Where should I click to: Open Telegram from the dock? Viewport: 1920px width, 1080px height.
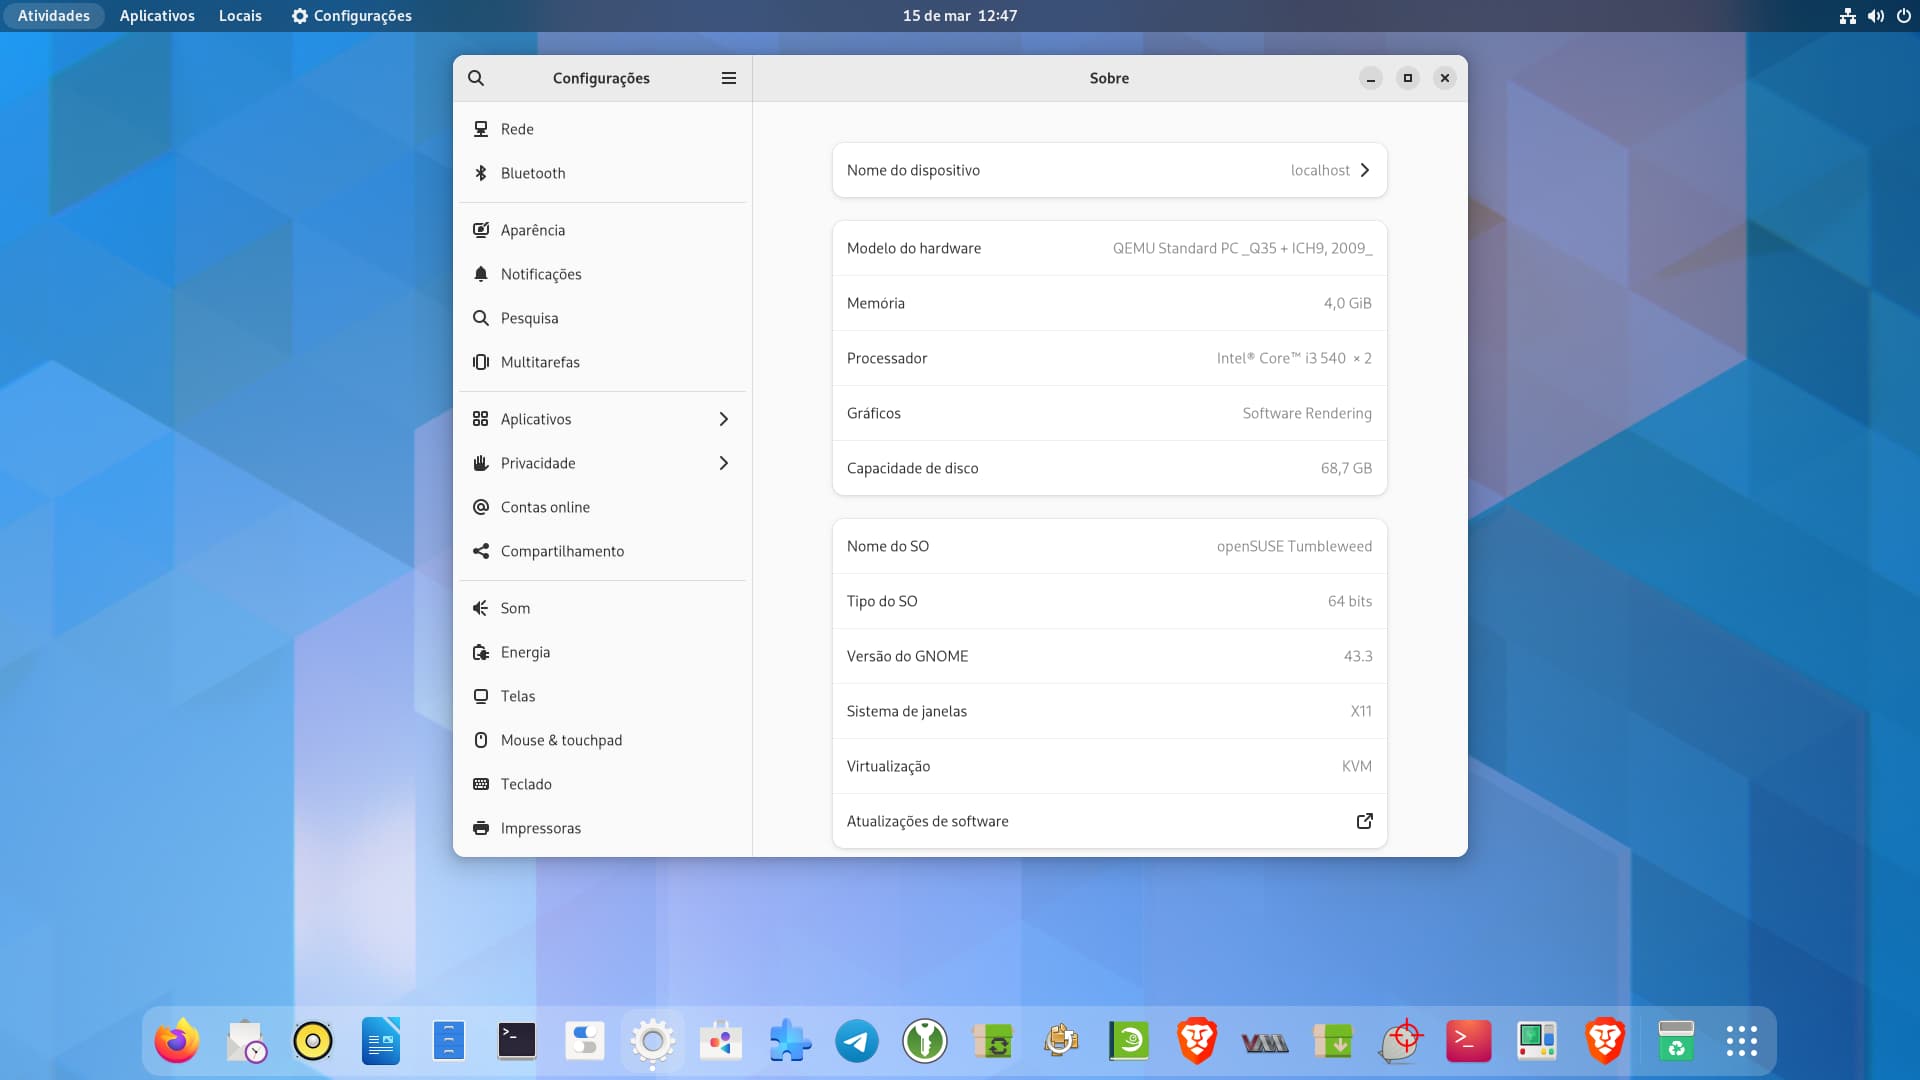[857, 1042]
